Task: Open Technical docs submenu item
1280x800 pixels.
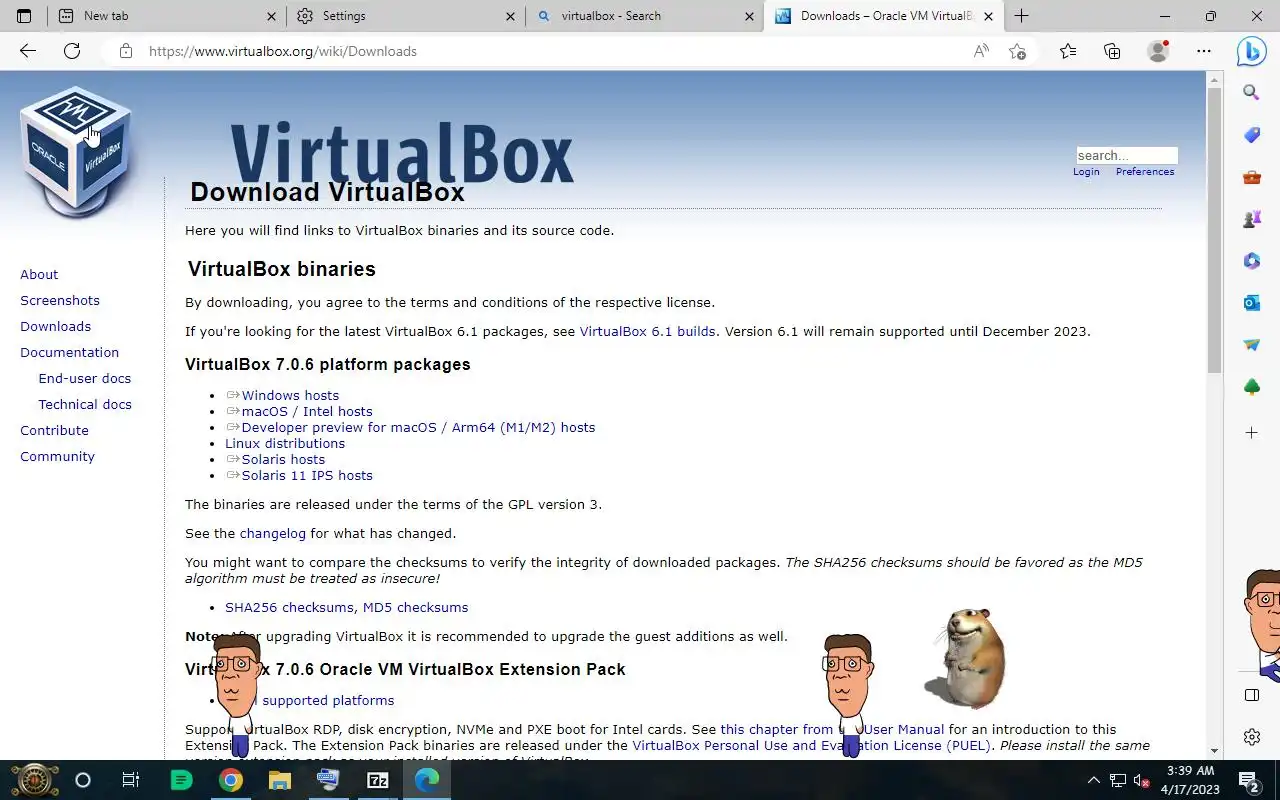Action: 85,404
